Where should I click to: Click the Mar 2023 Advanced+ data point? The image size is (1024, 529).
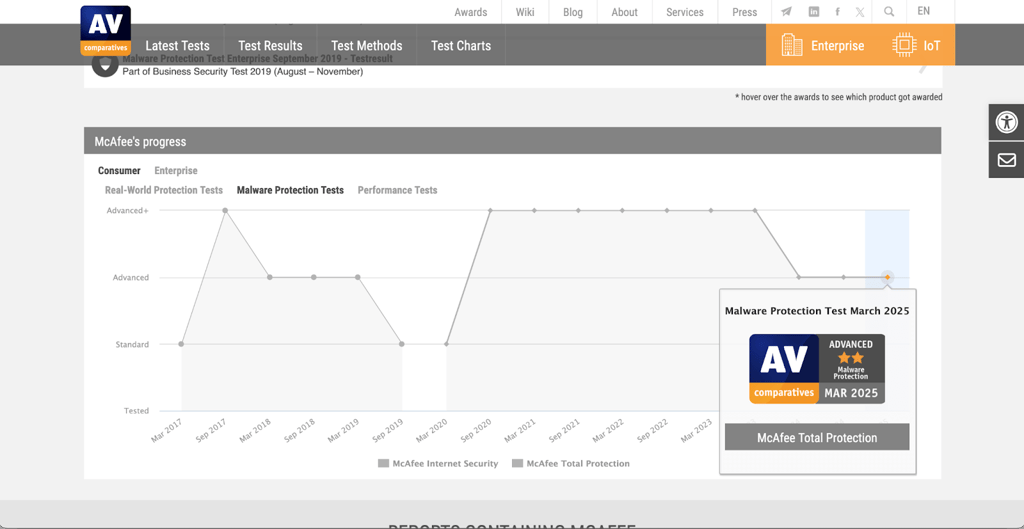click(x=711, y=210)
